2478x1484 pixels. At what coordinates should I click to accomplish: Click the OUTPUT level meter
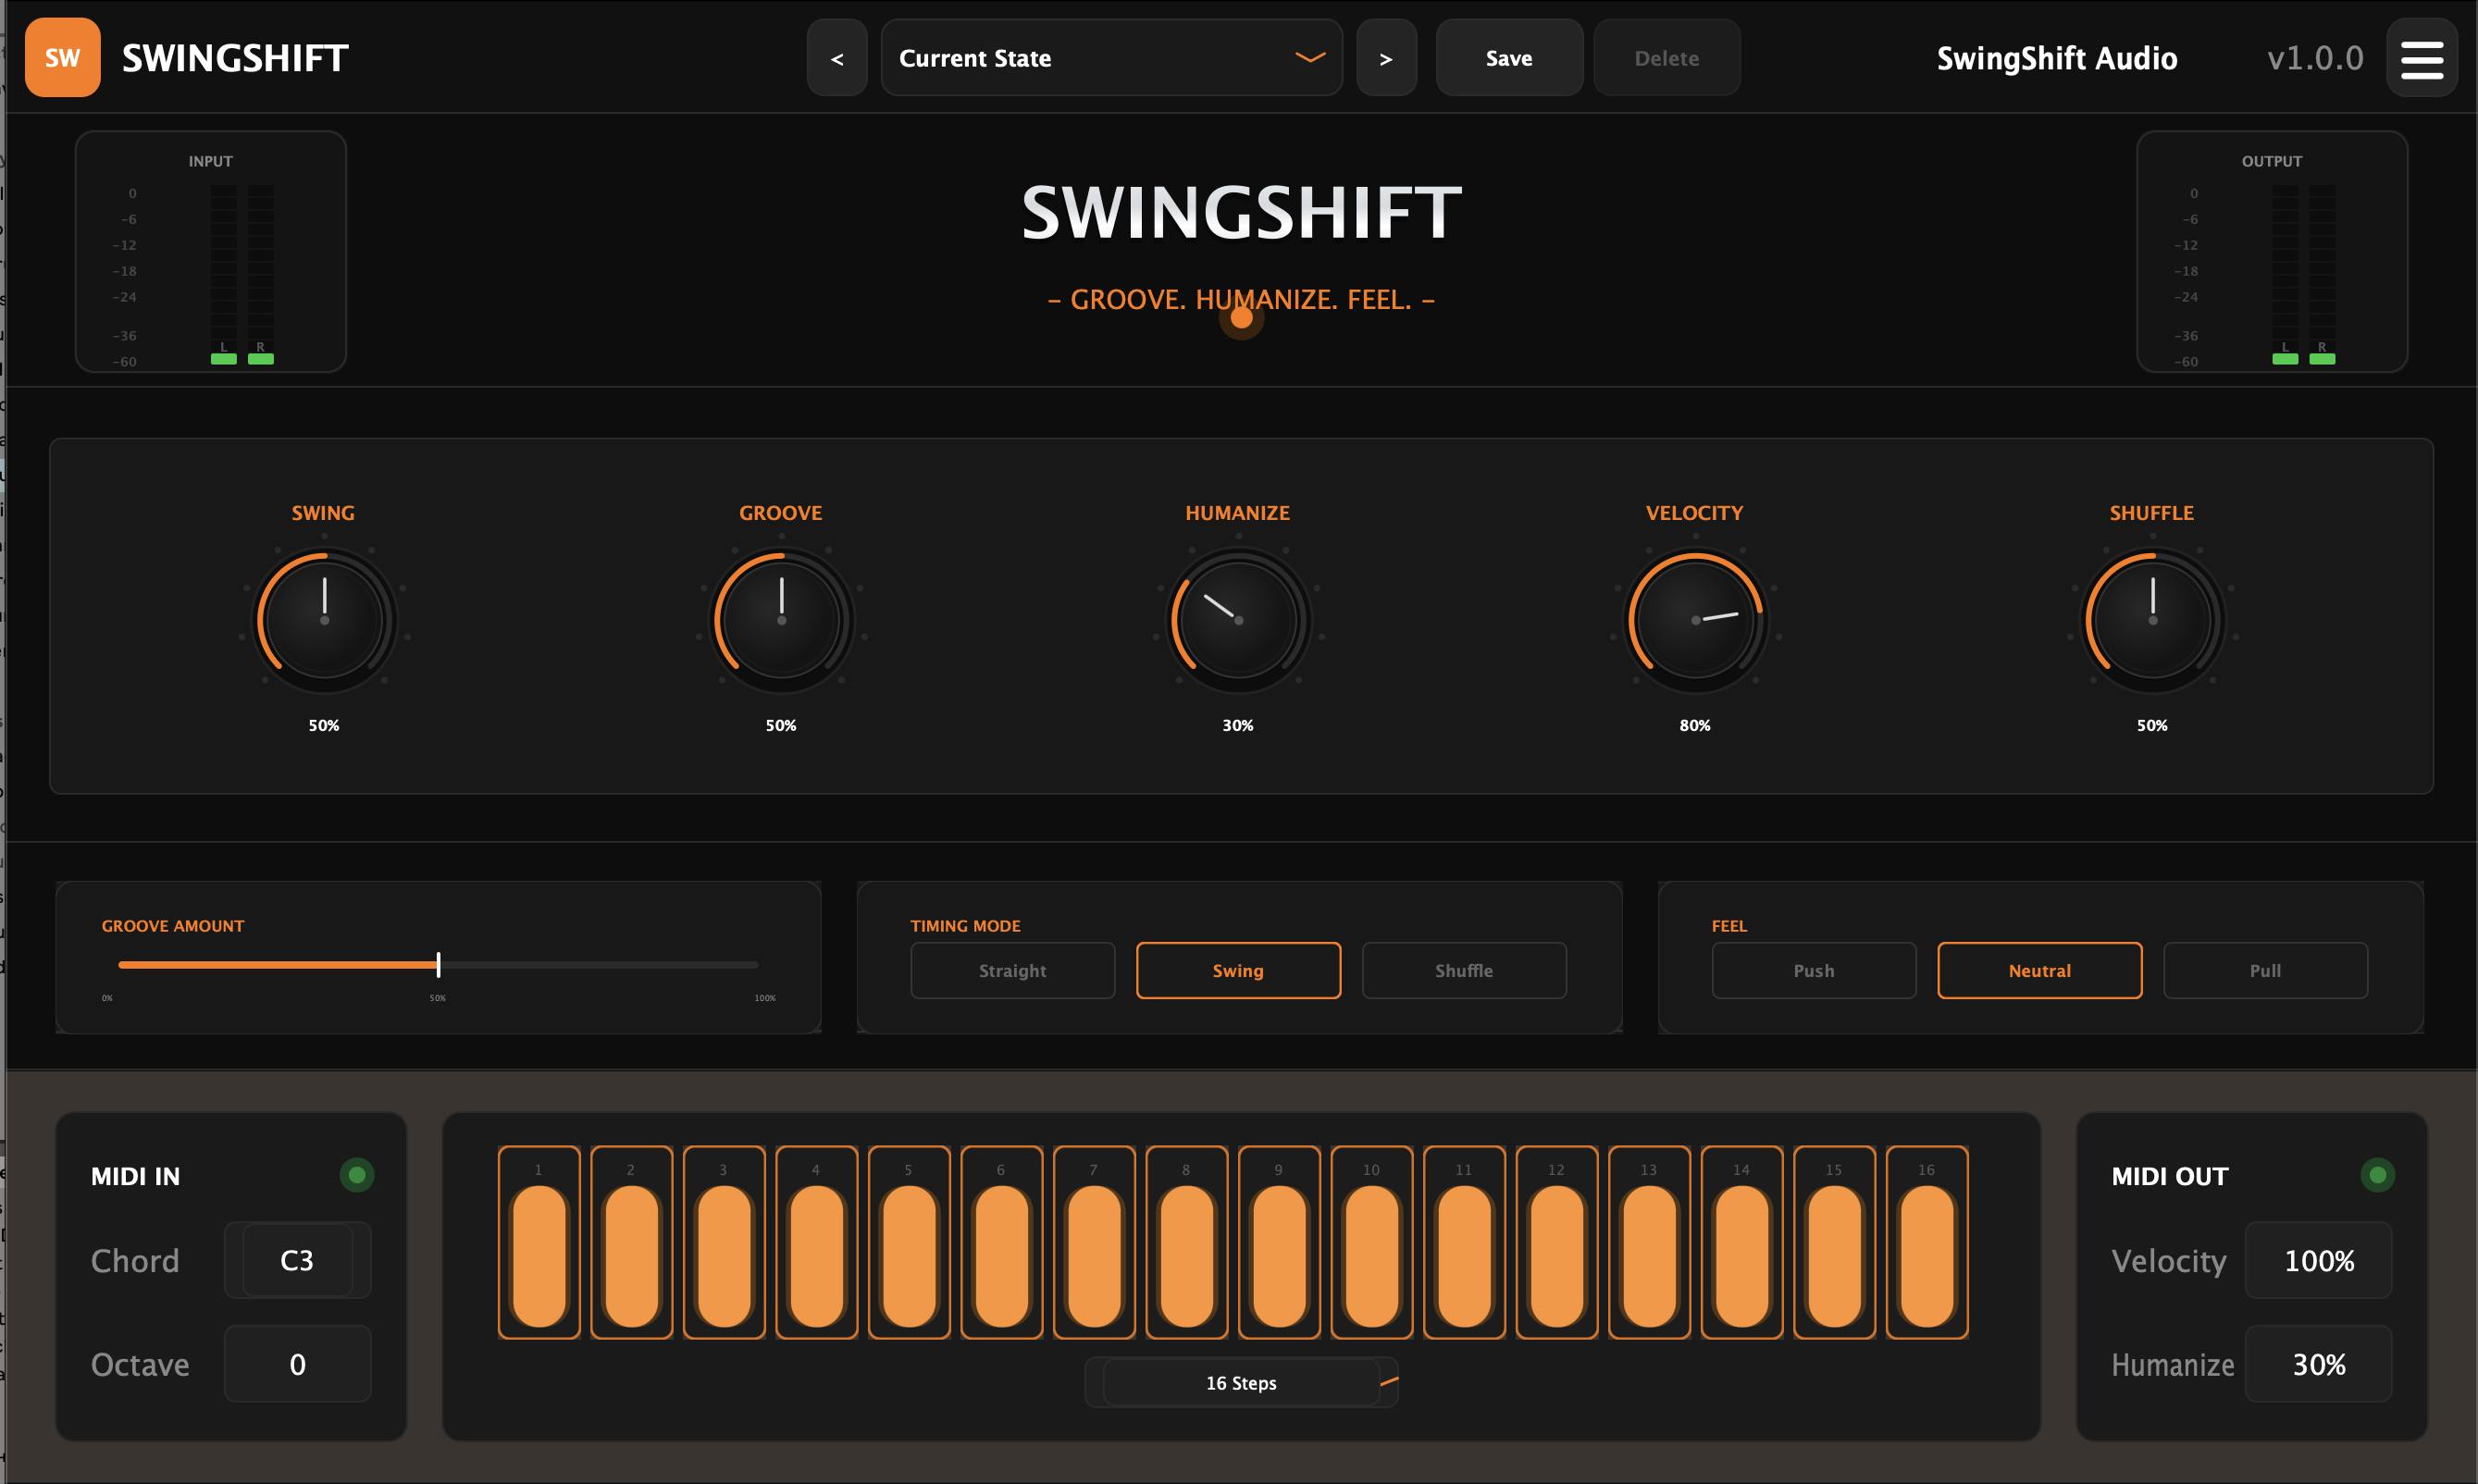(x=2272, y=251)
